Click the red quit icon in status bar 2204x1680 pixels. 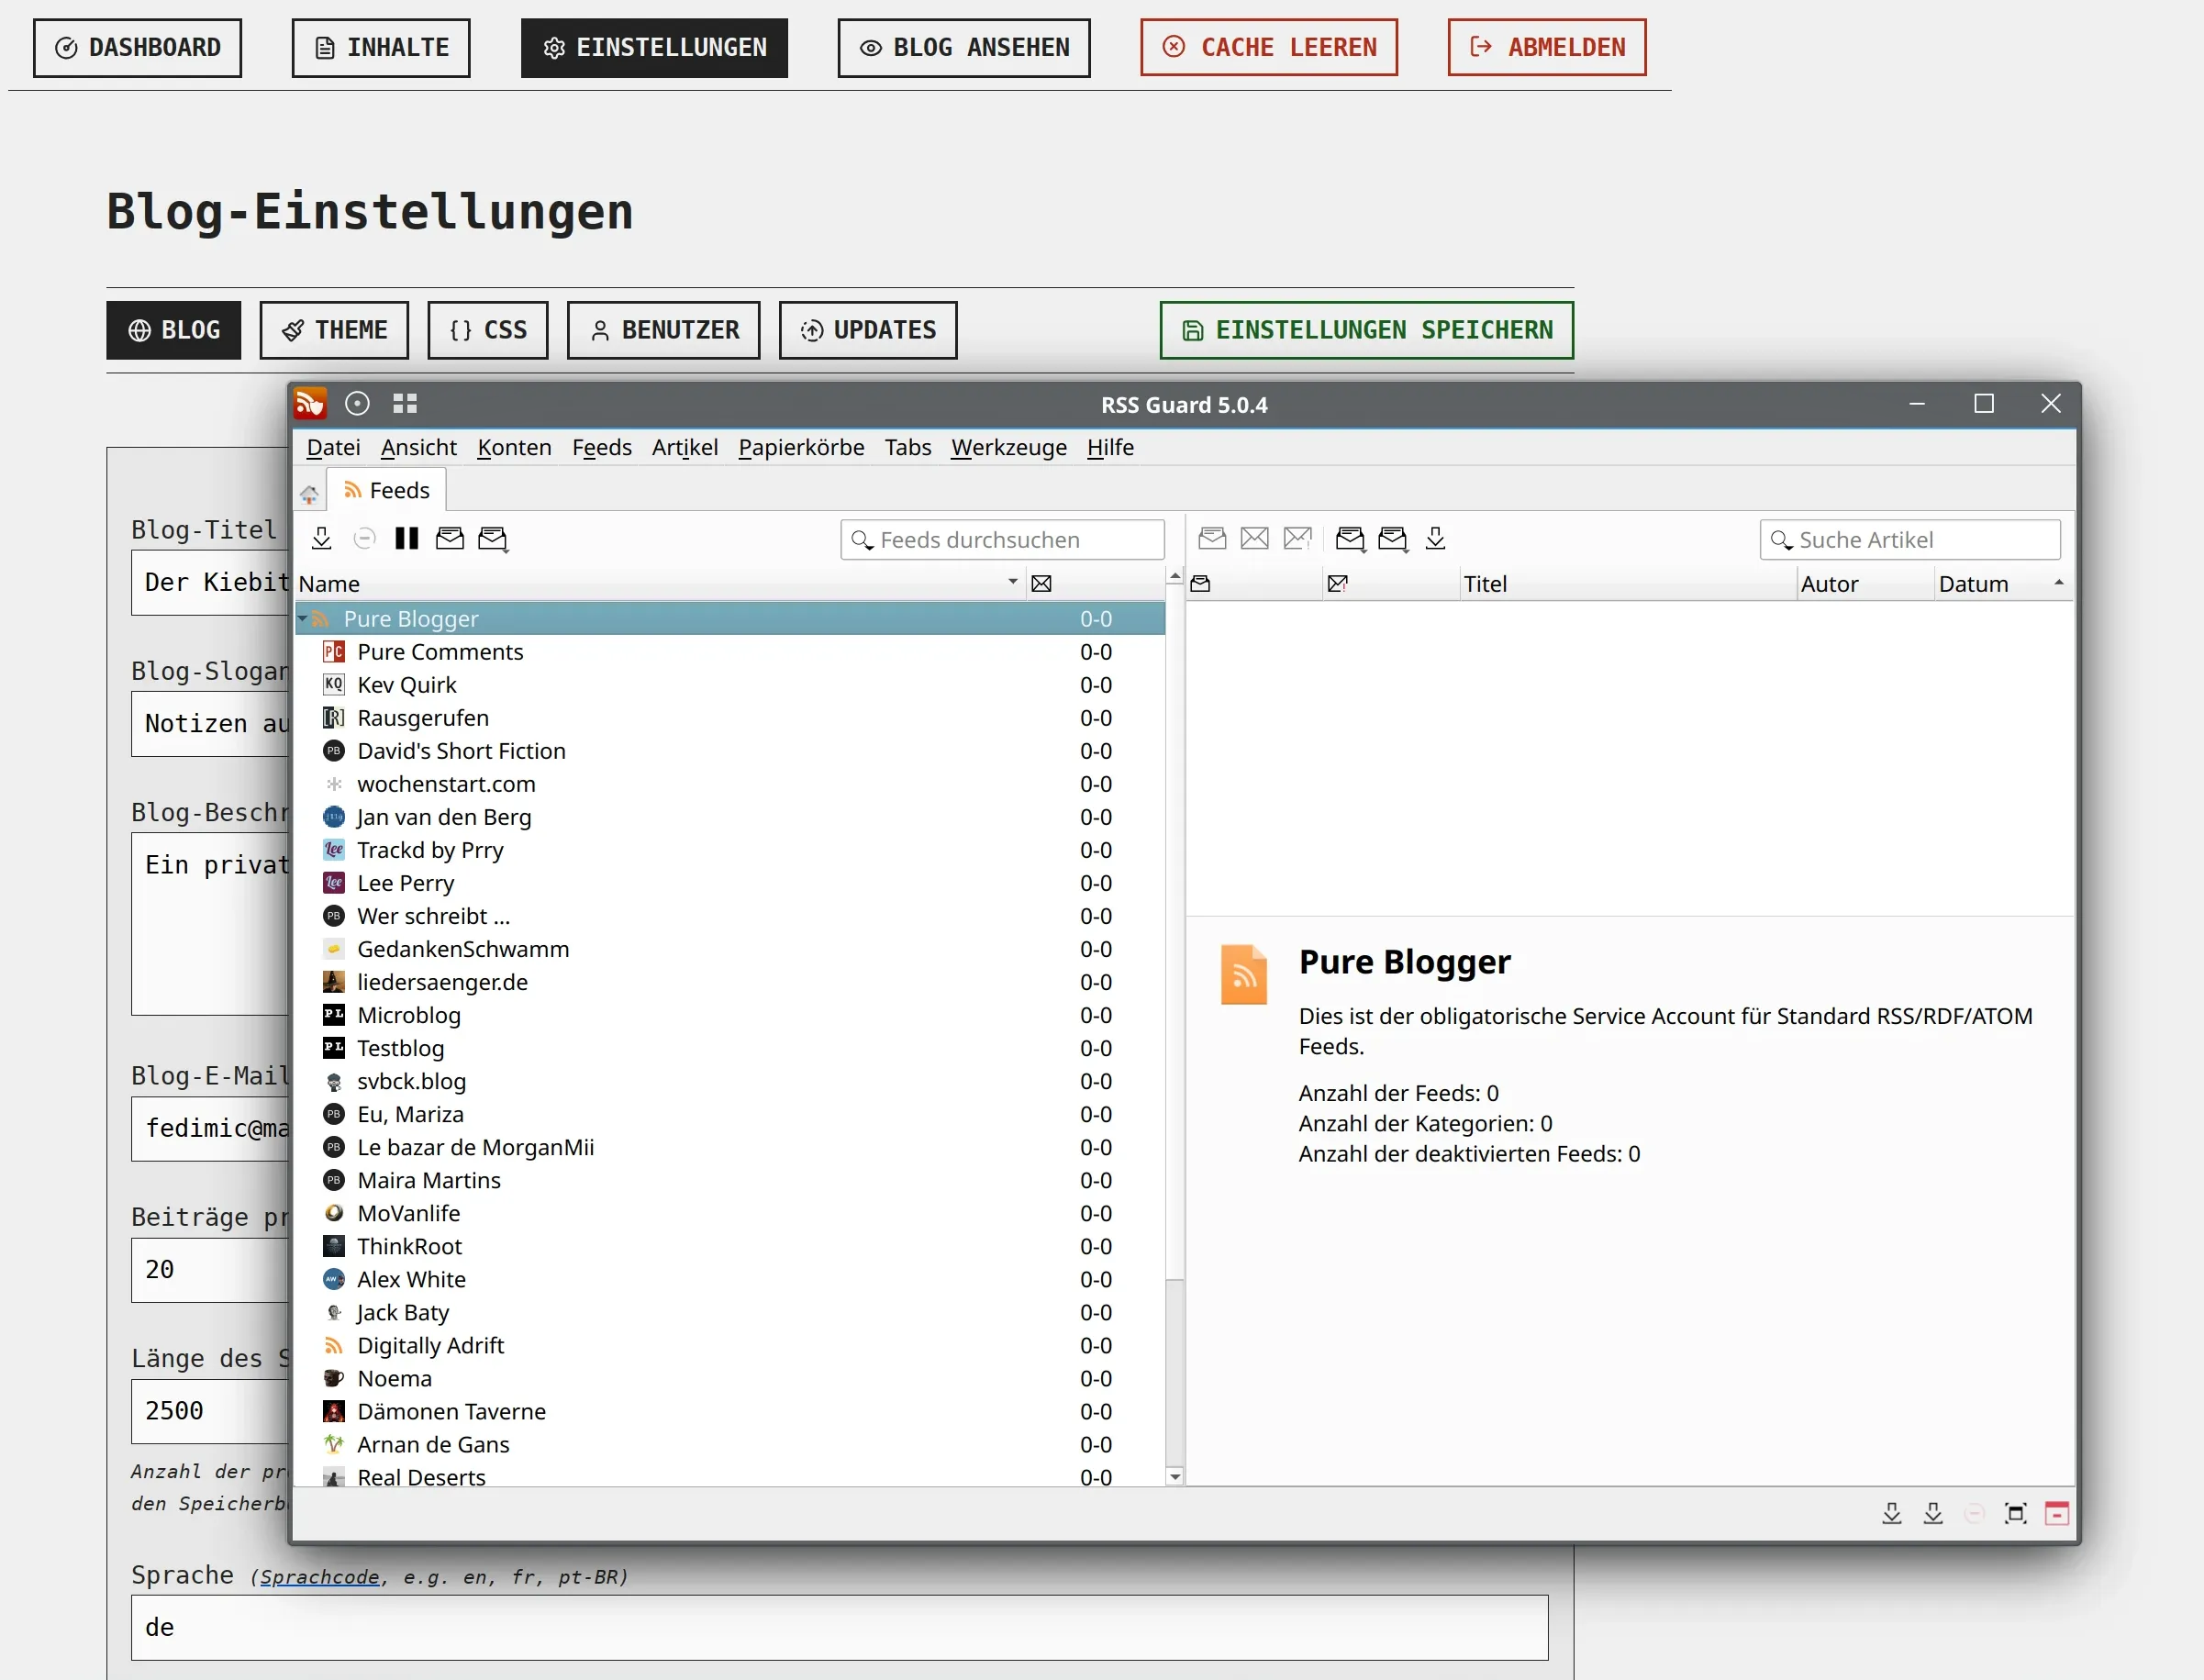[x=2056, y=1513]
